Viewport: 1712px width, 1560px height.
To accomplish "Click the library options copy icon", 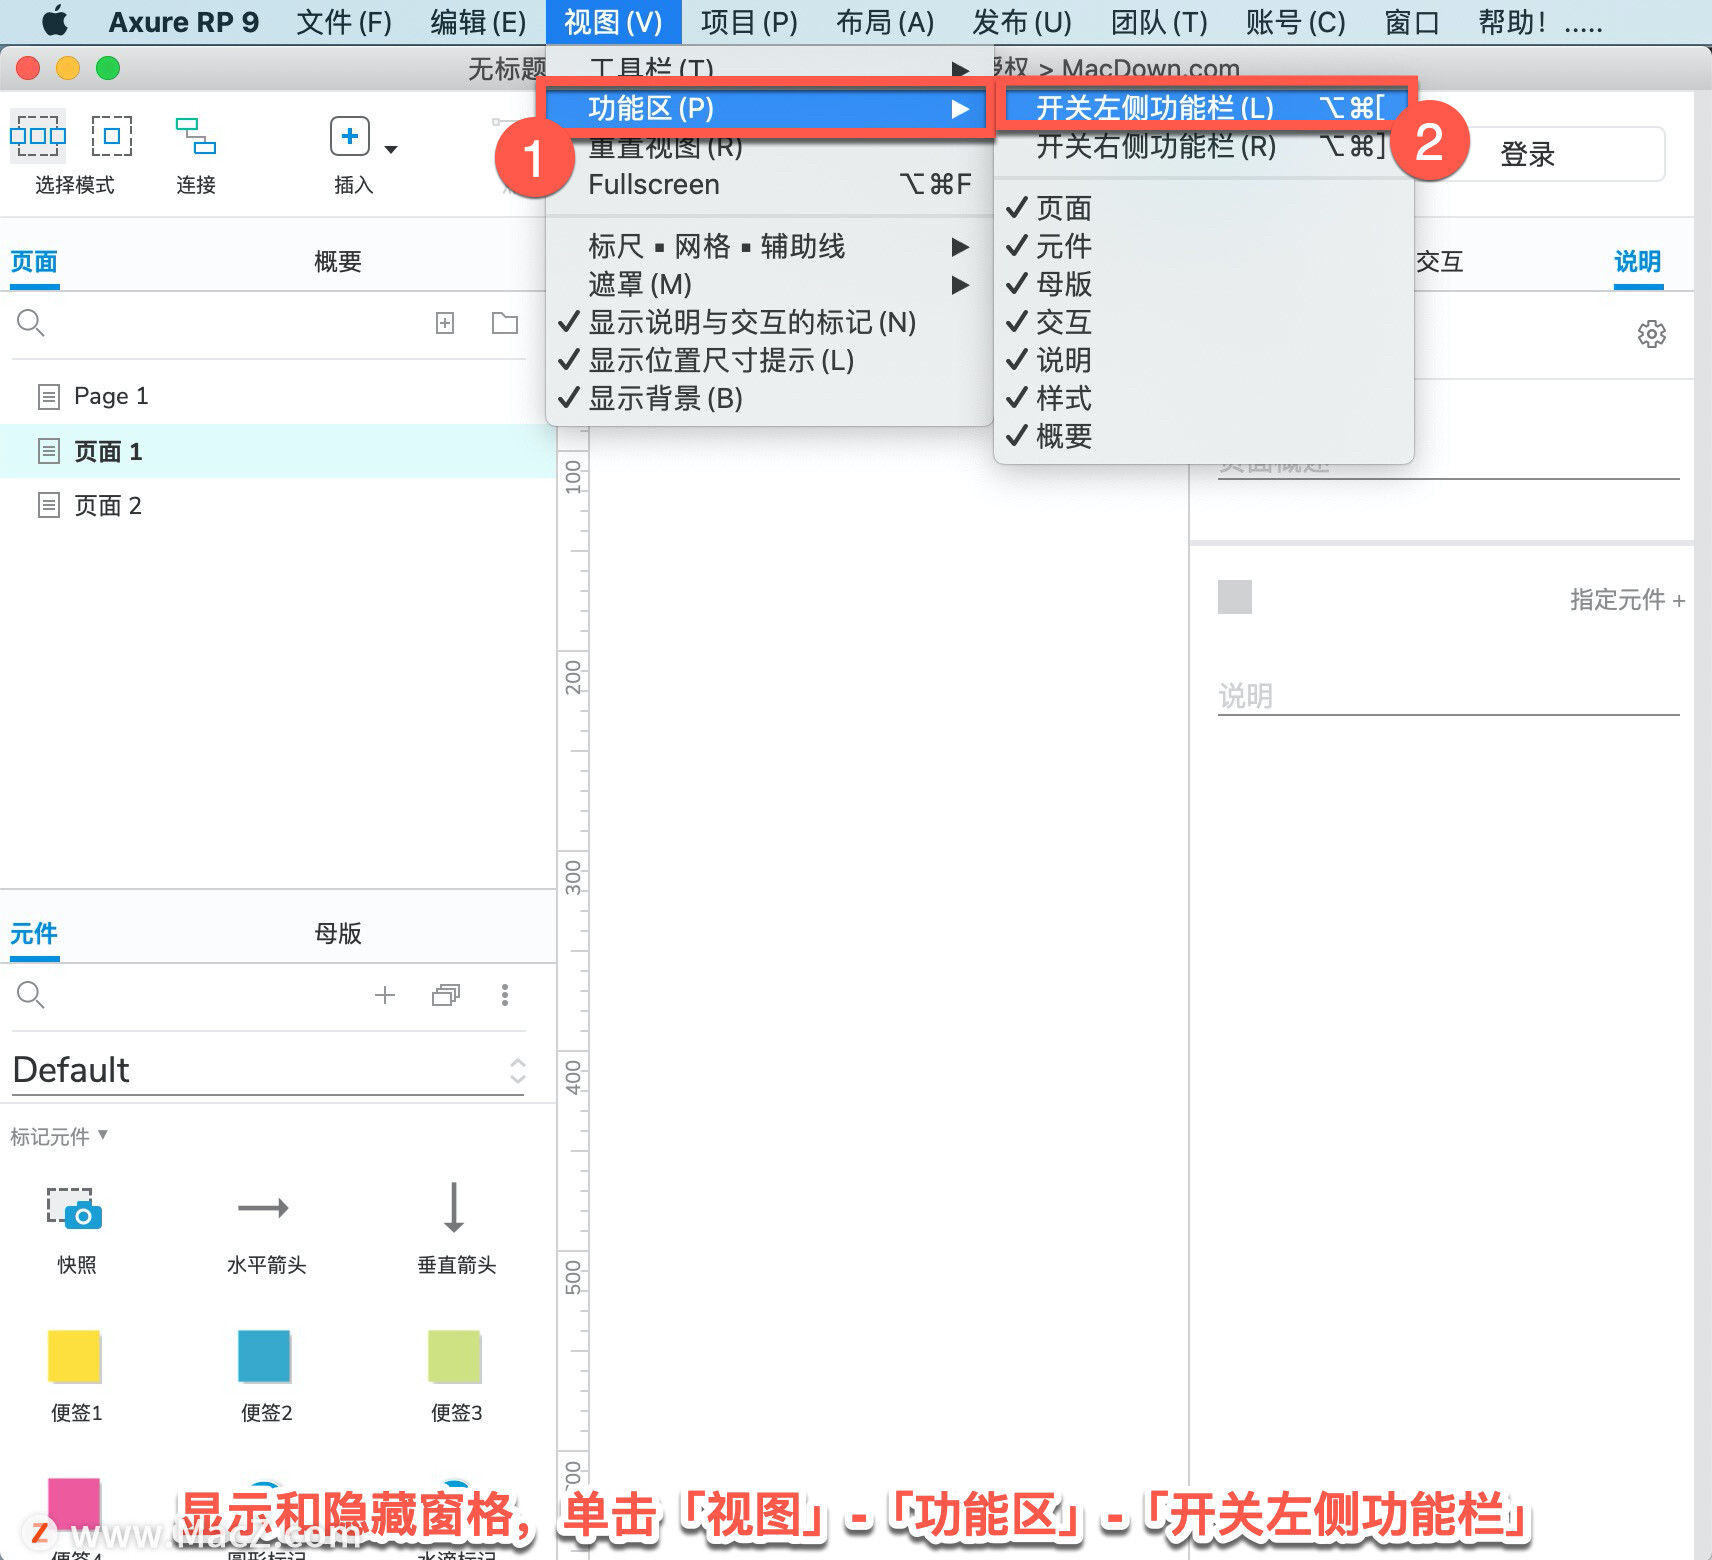I will [x=446, y=995].
